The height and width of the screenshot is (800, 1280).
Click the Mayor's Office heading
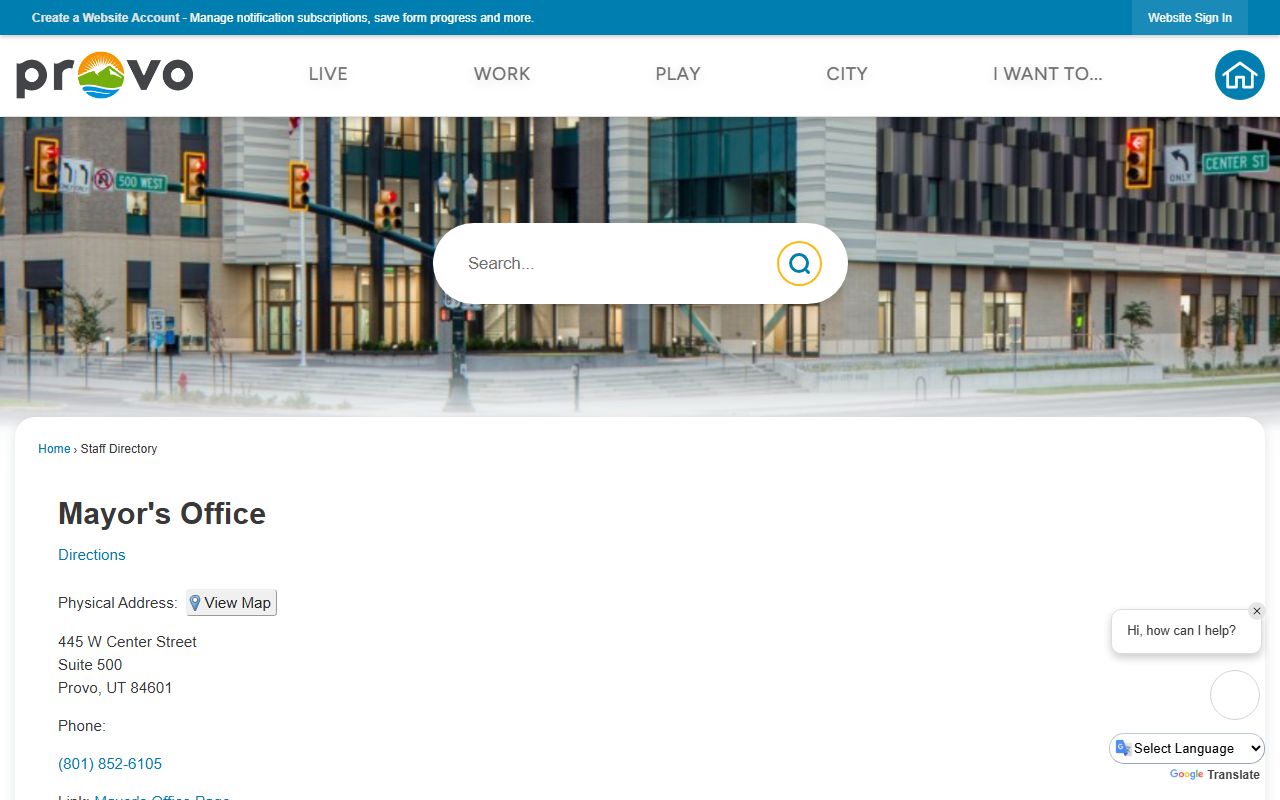click(162, 513)
